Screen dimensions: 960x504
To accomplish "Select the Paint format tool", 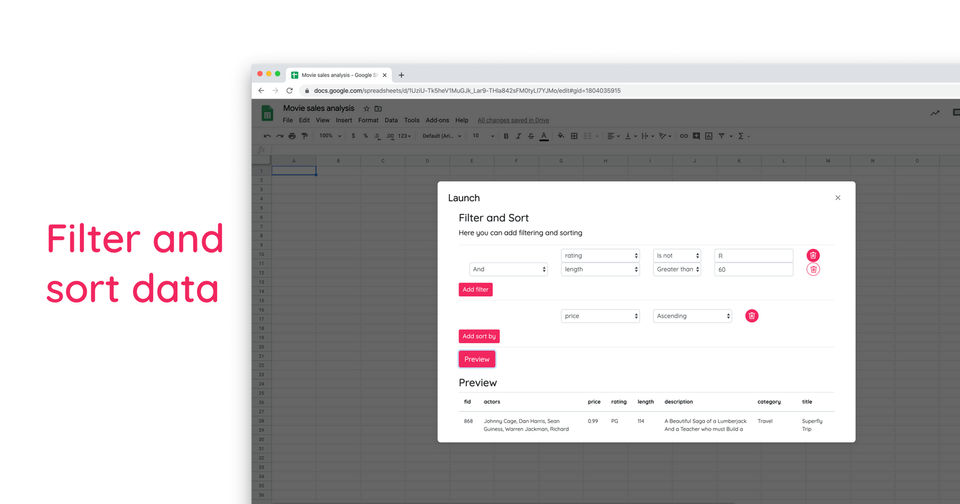I will pos(304,136).
